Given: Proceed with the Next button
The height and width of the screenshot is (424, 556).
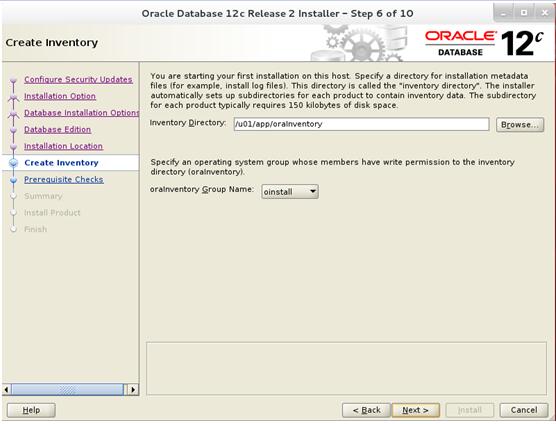Looking at the screenshot, I should [x=416, y=410].
